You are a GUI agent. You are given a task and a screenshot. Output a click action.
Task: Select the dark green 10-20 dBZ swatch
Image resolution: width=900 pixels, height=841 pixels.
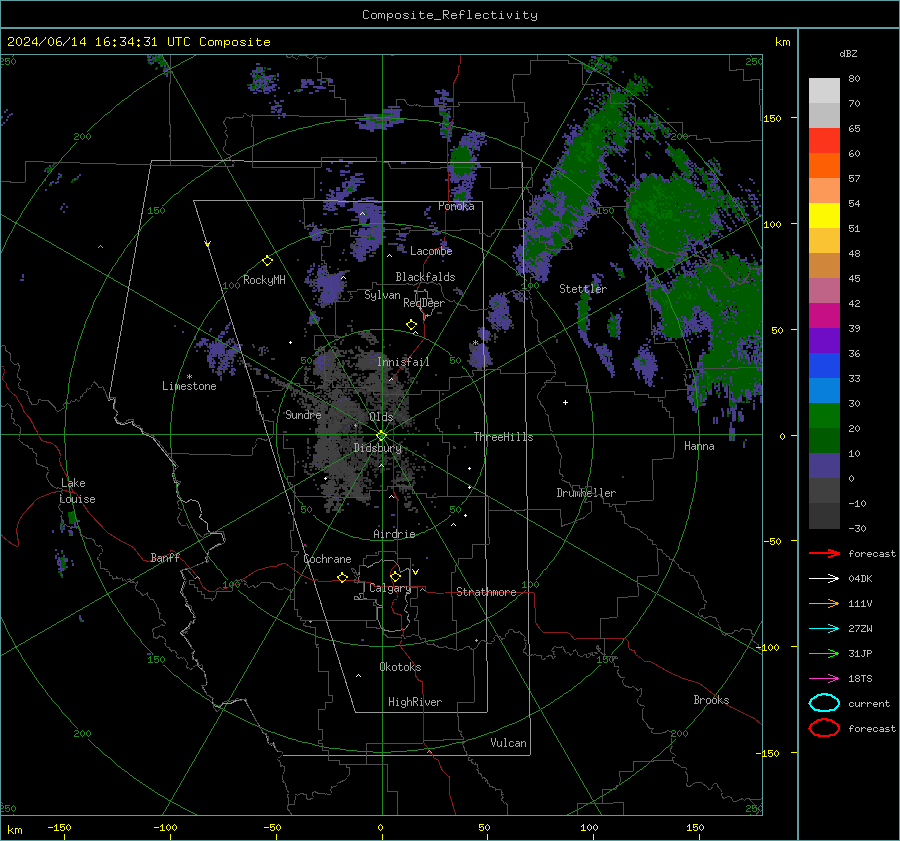(x=824, y=441)
